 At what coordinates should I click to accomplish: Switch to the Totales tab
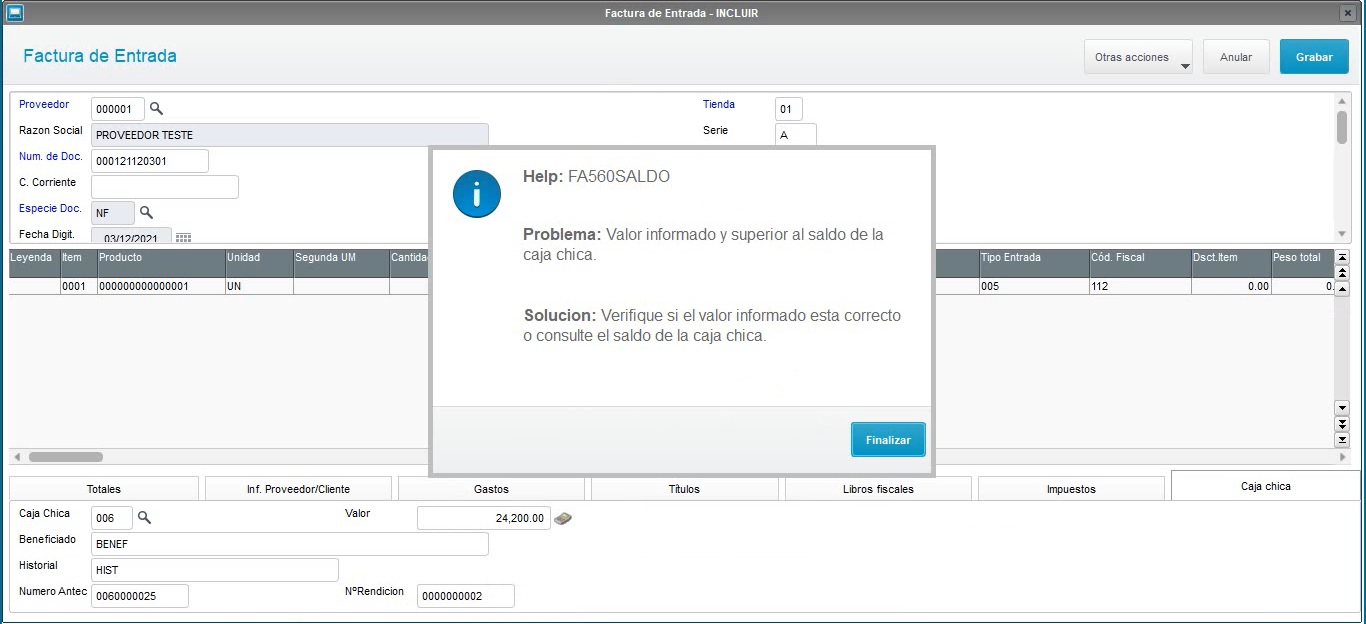click(x=104, y=489)
